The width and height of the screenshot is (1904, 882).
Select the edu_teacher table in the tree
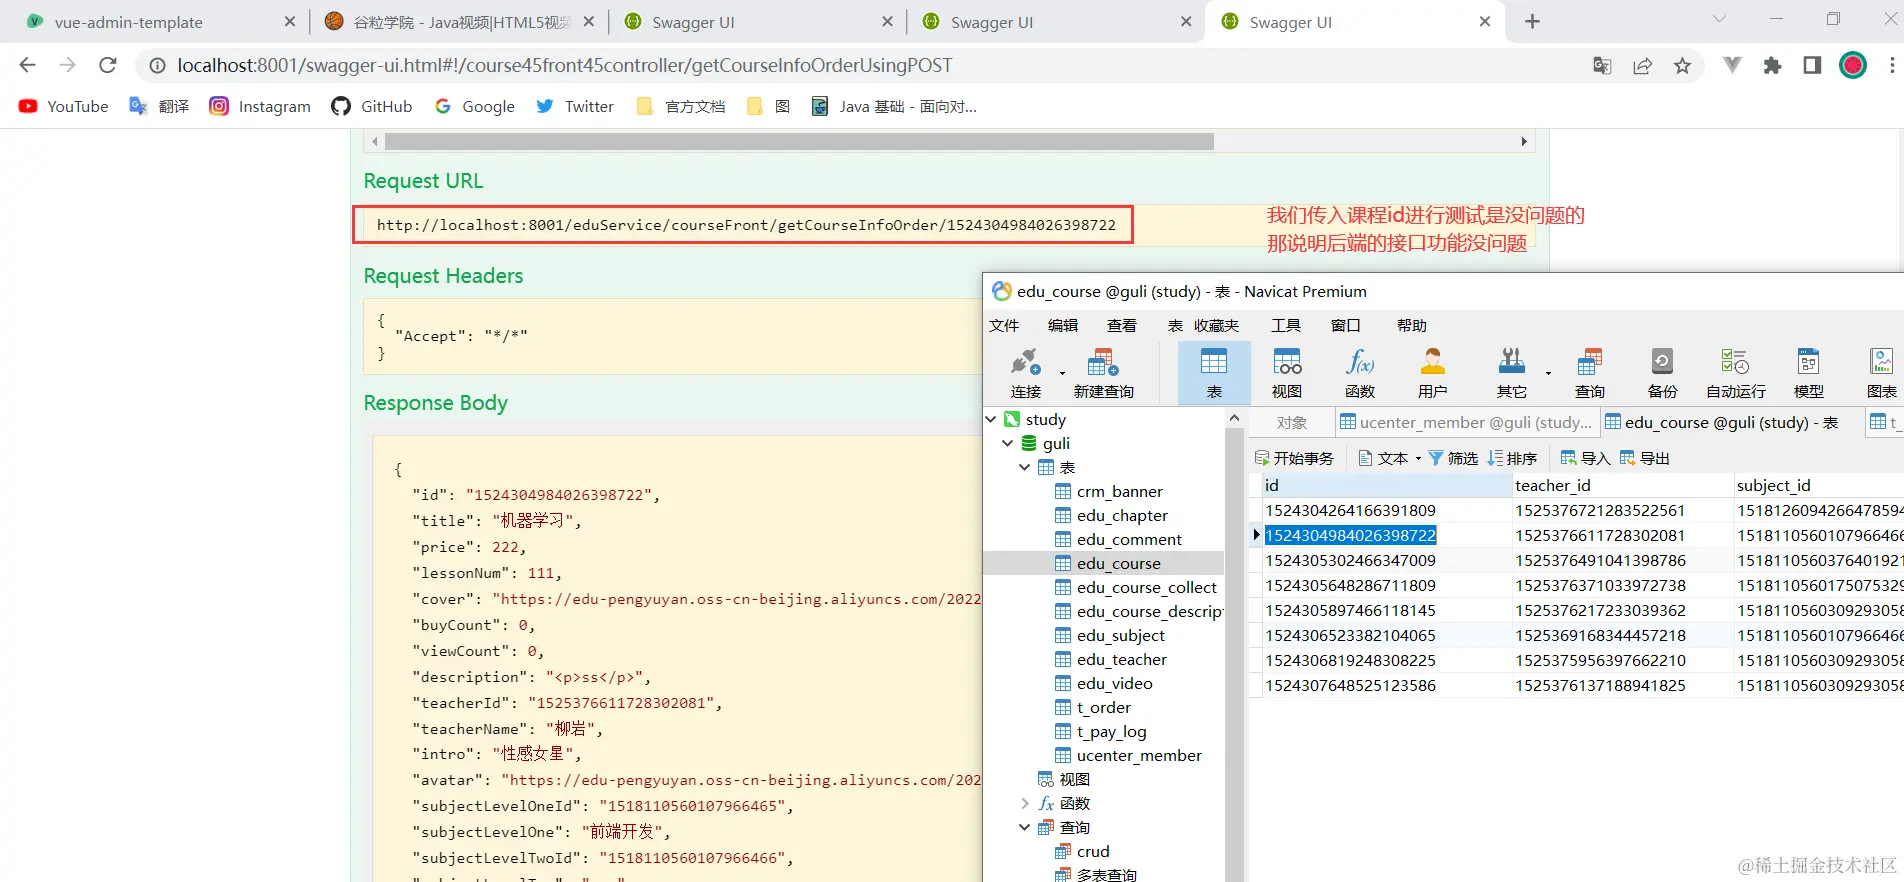coord(1121,659)
